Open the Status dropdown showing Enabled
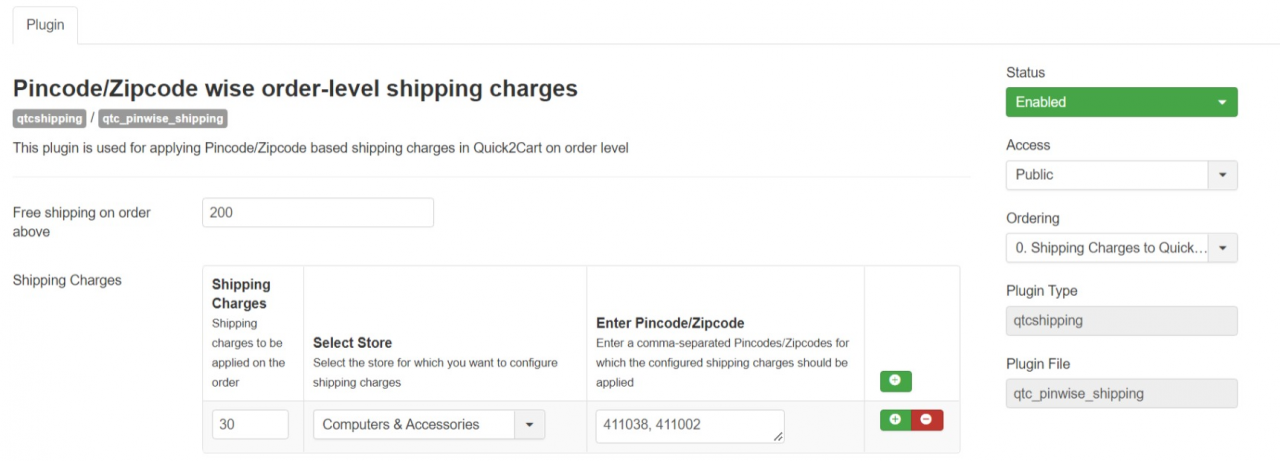 [1121, 102]
